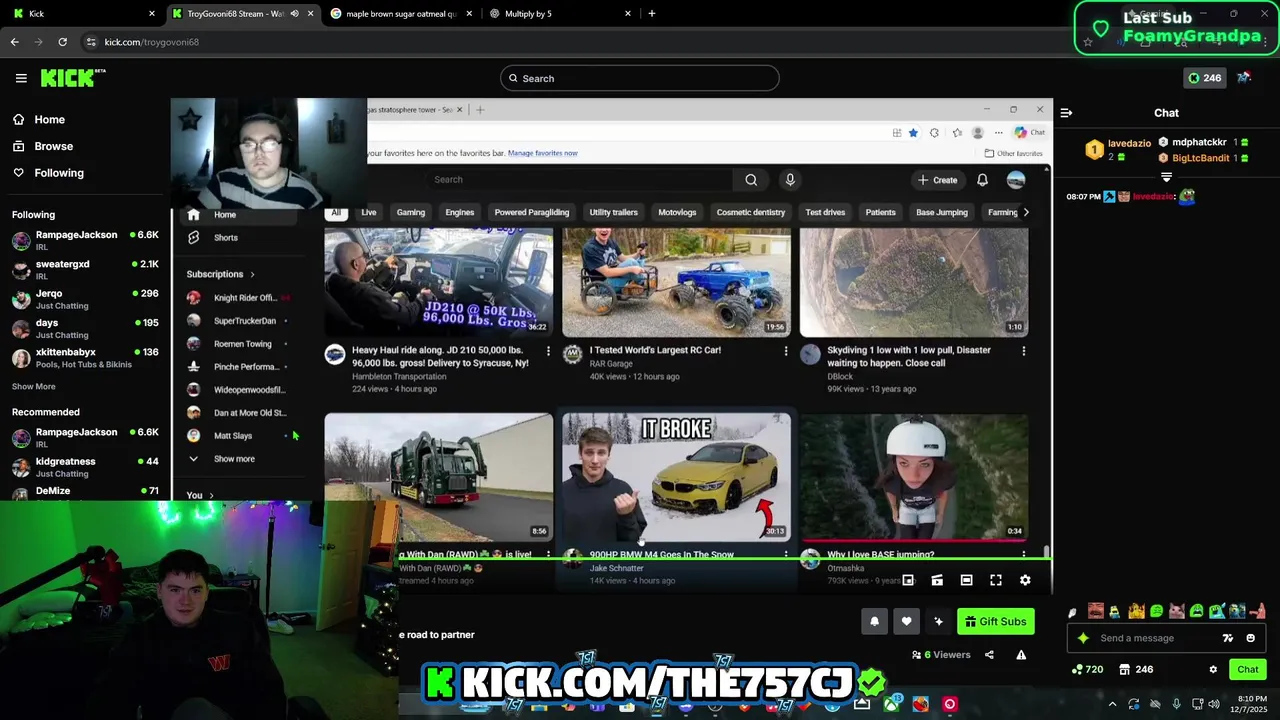Collapse the chat panel arrow icon

tap(1066, 113)
